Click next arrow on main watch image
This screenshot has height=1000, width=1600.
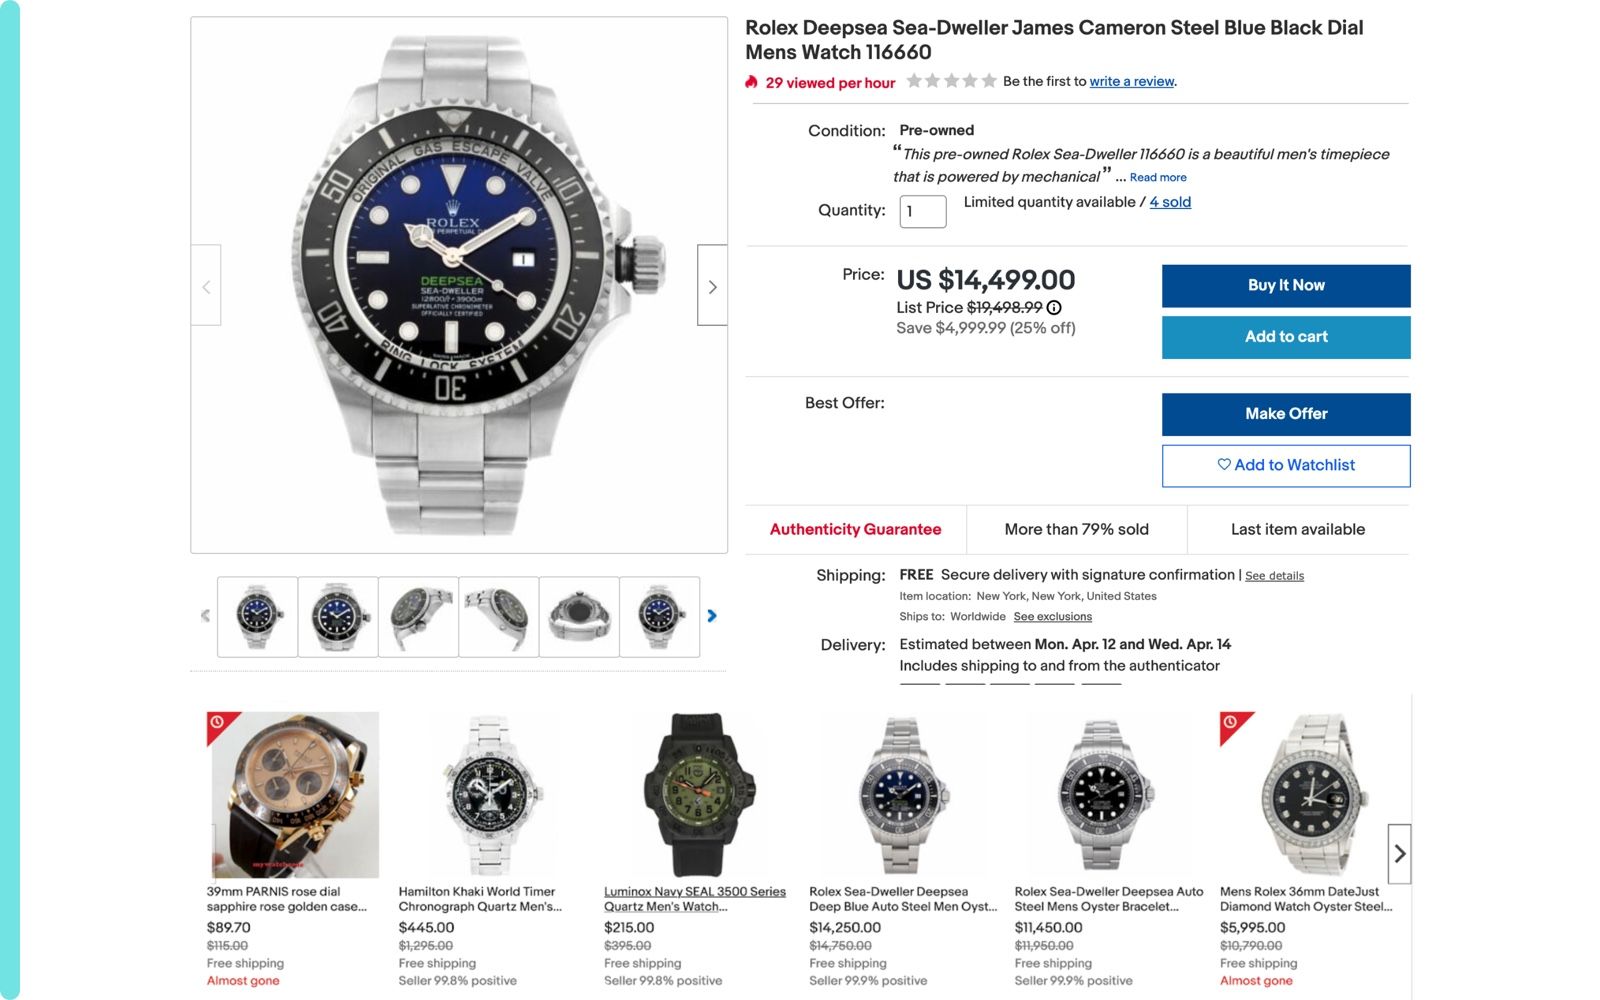712,286
